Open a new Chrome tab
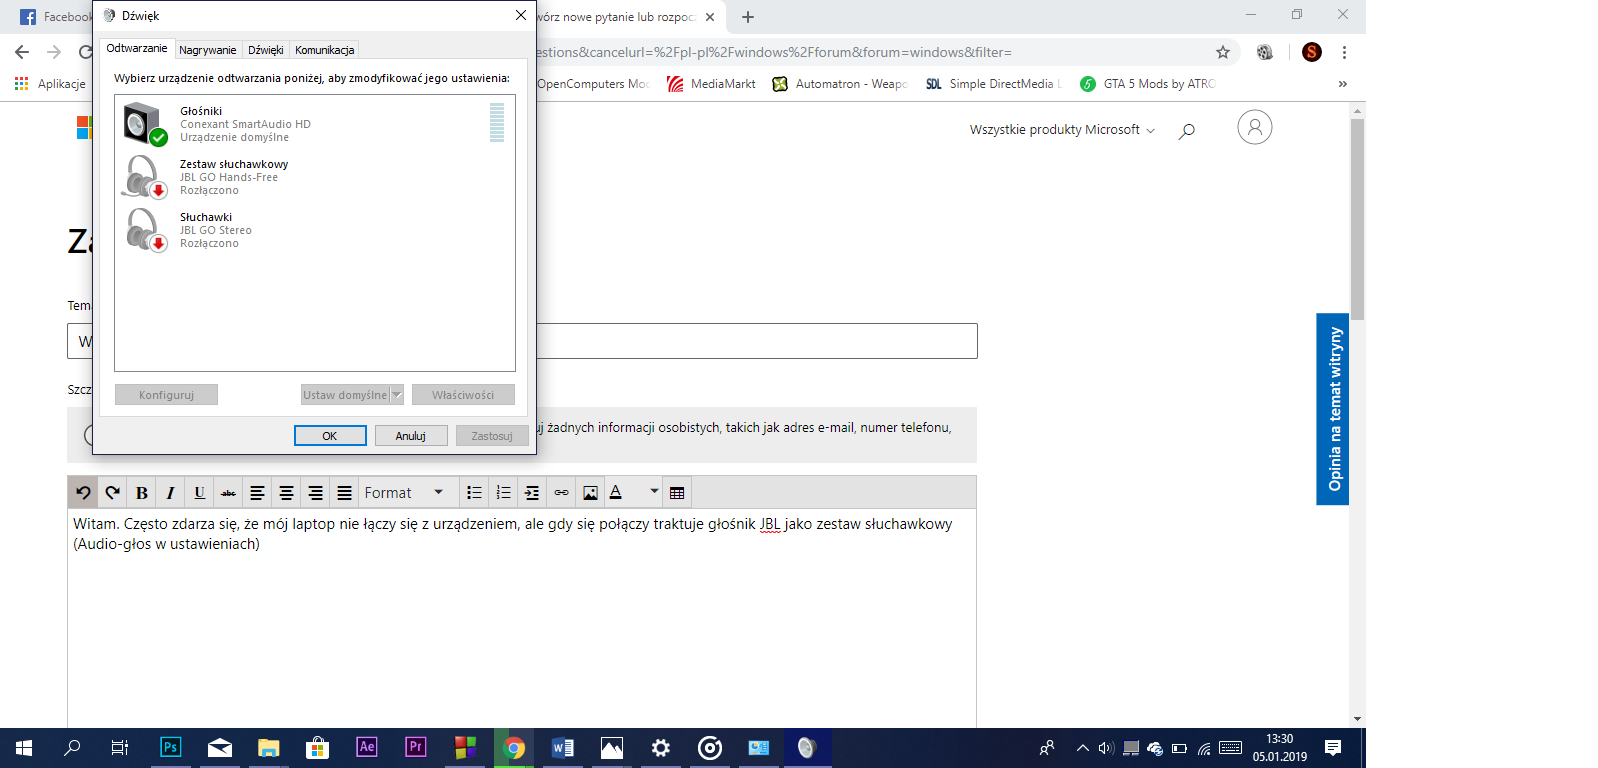This screenshot has width=1598, height=768. pos(747,17)
